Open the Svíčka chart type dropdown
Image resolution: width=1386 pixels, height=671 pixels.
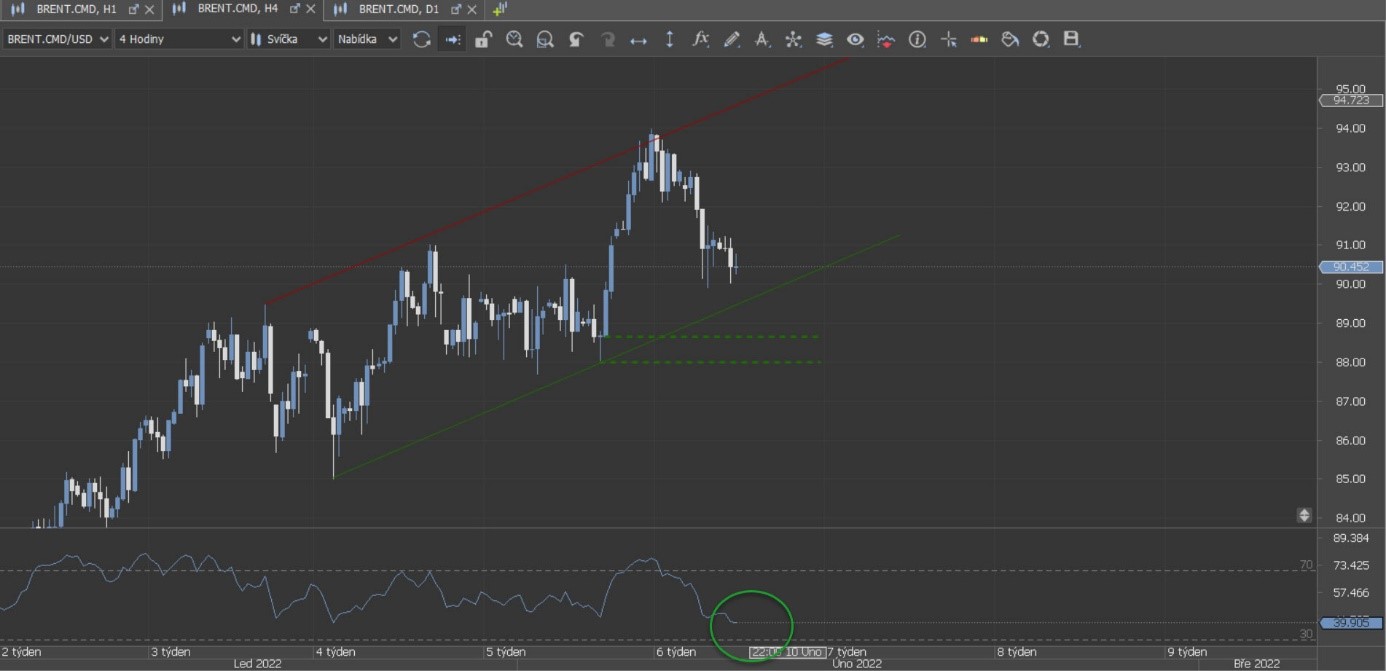tap(288, 39)
